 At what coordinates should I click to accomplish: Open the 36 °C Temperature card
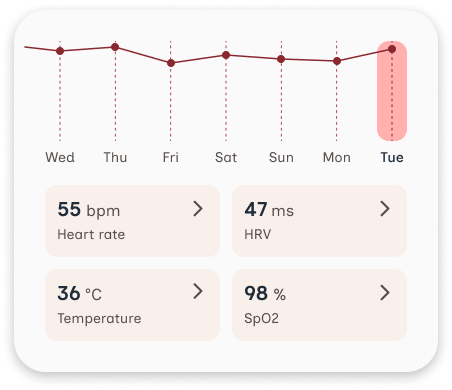pyautogui.click(x=132, y=305)
